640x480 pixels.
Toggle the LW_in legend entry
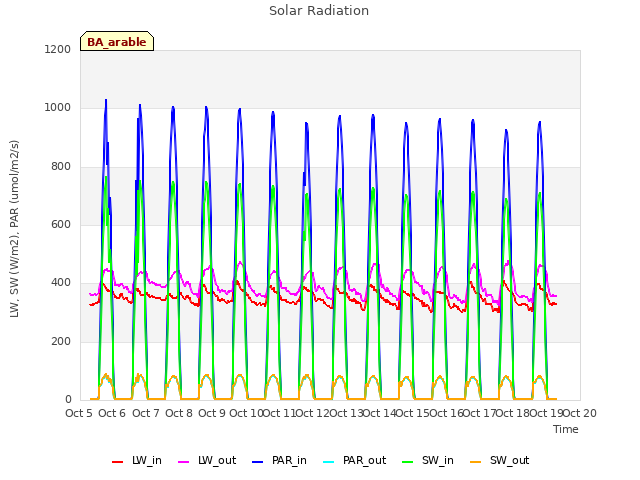pos(137,460)
